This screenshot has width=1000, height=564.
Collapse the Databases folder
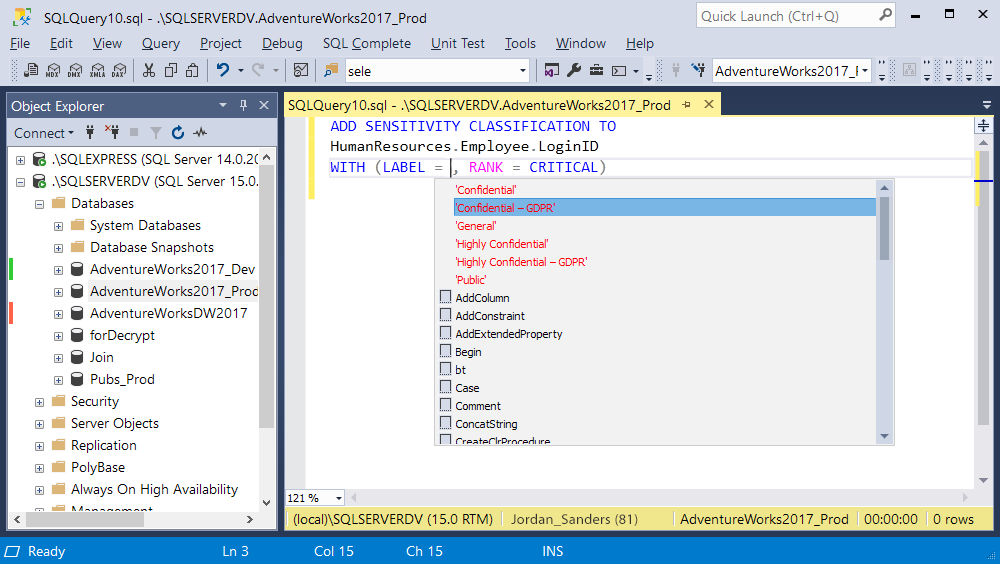tap(40, 204)
